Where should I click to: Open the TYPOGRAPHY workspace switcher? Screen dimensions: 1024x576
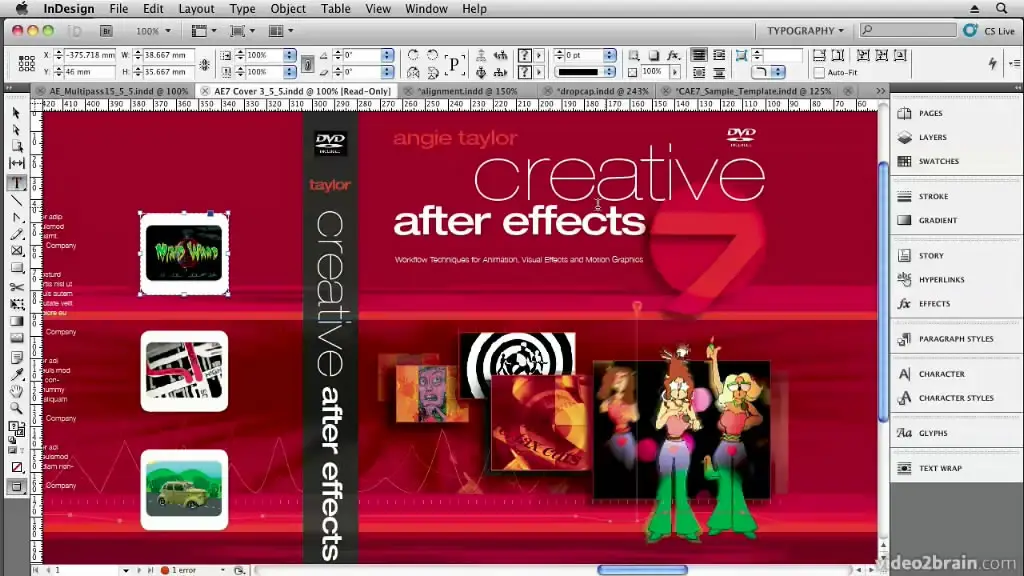point(805,31)
